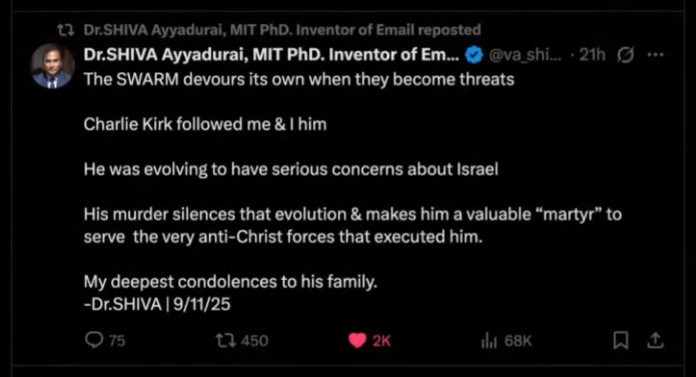The image size is (696, 377).
Task: Open the view analytics bar chart icon
Action: click(x=489, y=341)
